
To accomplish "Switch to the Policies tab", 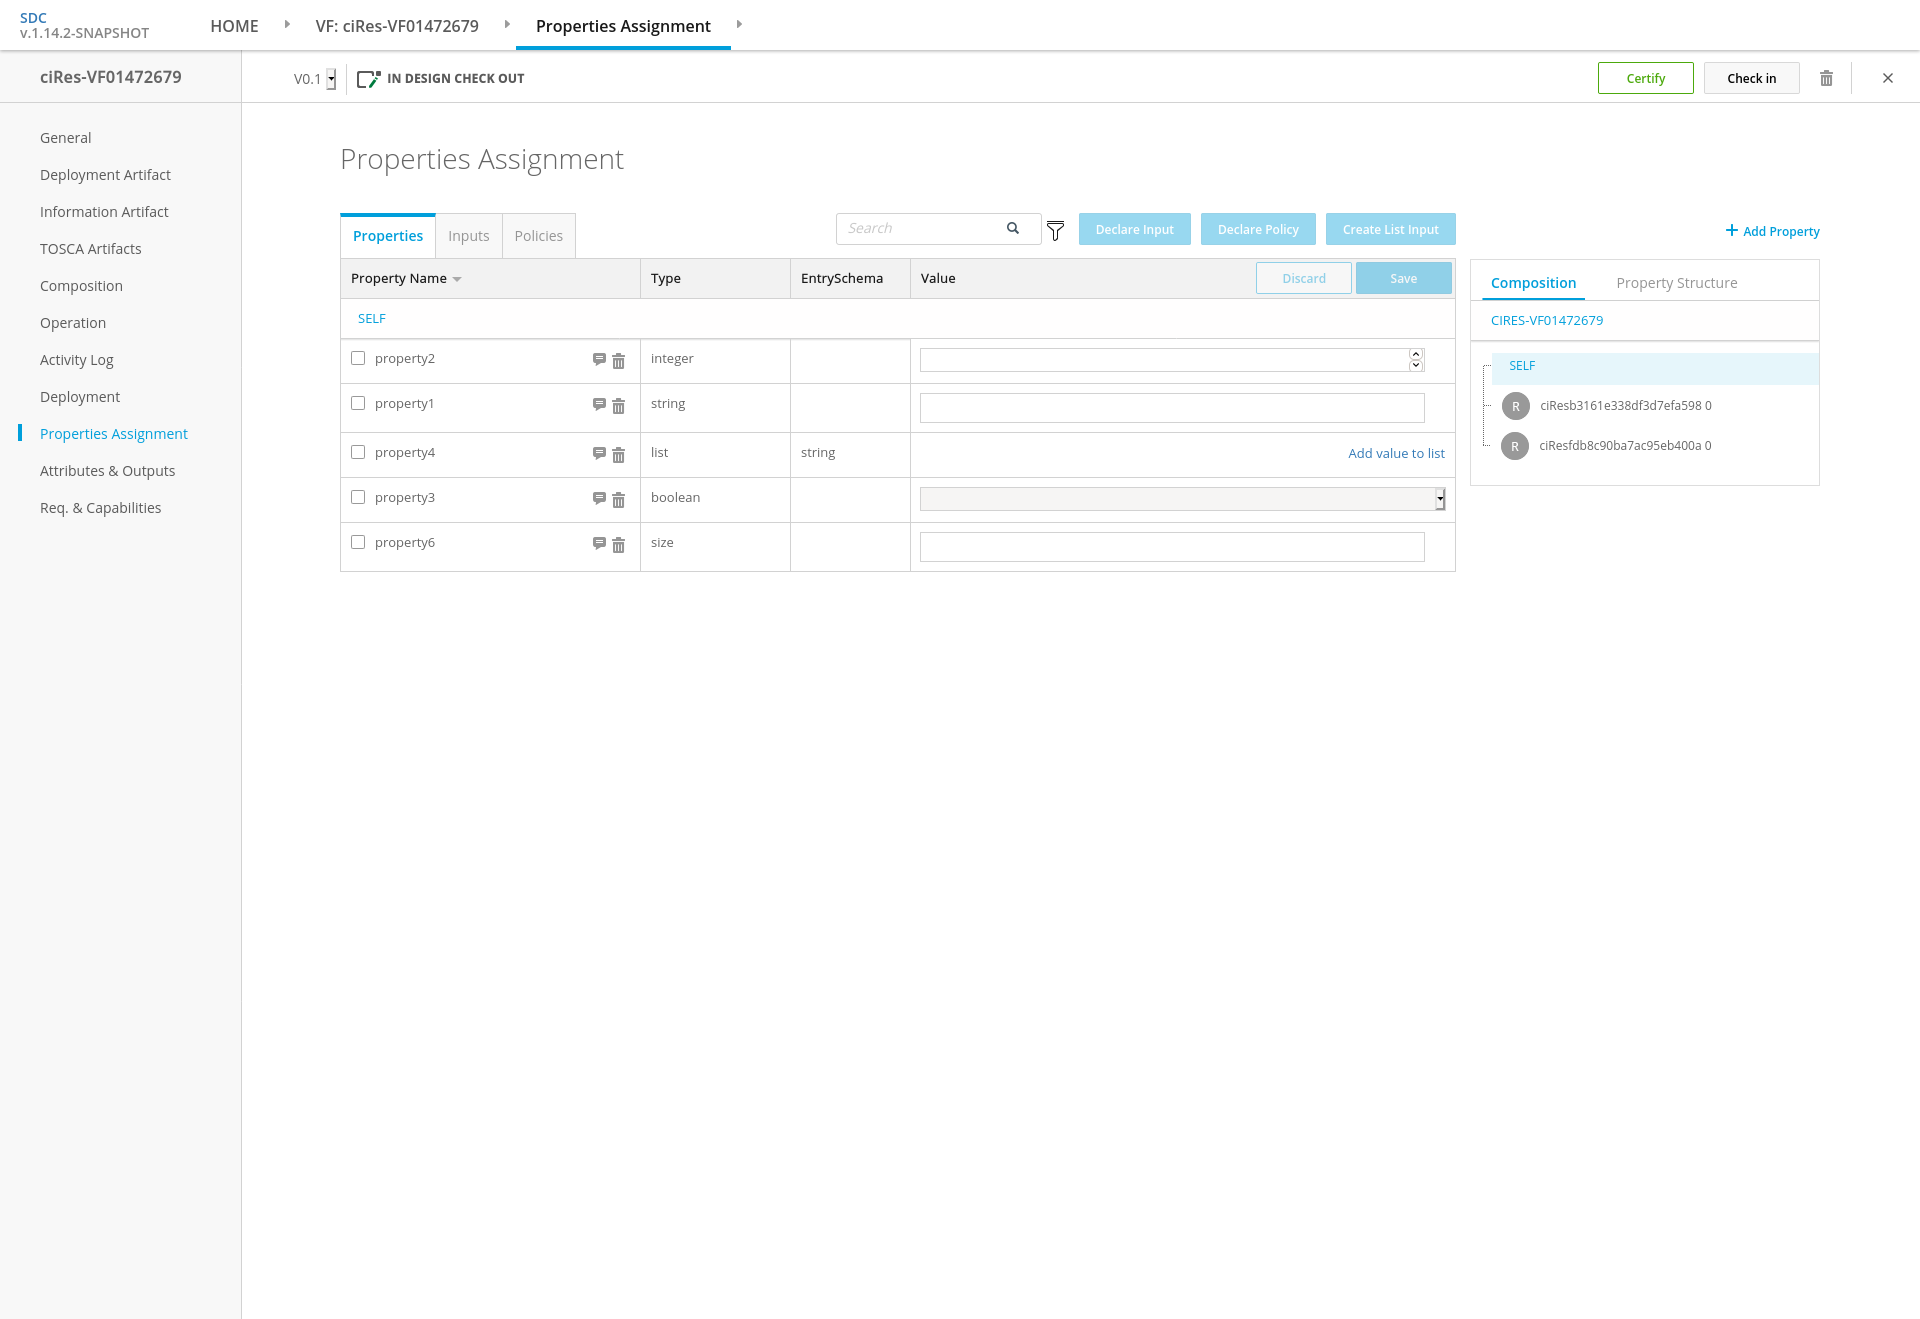I will pos(539,236).
